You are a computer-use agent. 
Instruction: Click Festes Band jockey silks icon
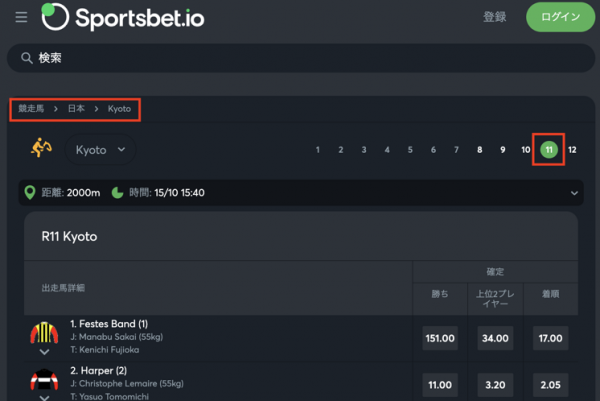pos(44,333)
